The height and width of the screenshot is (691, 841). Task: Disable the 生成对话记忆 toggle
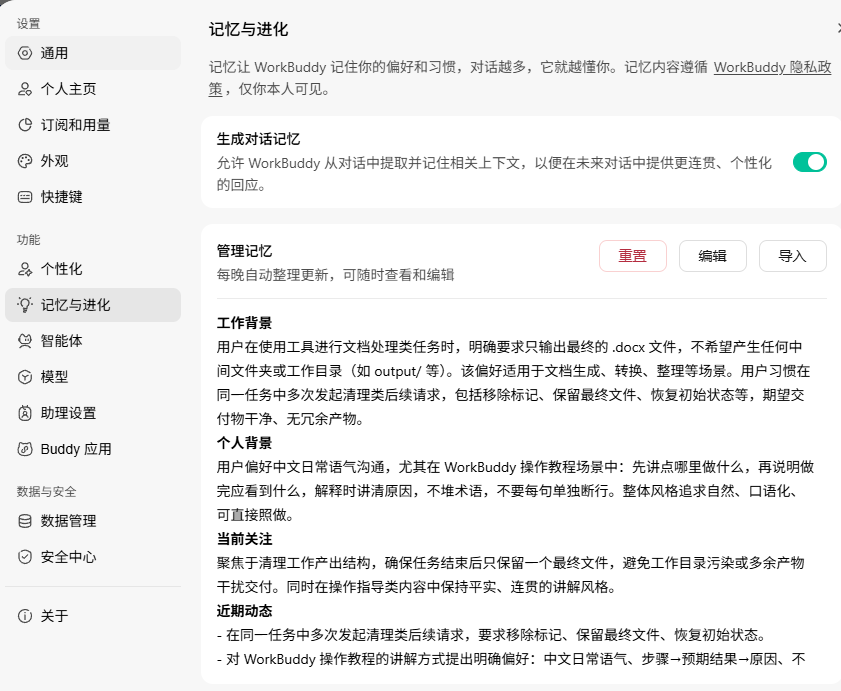[809, 162]
